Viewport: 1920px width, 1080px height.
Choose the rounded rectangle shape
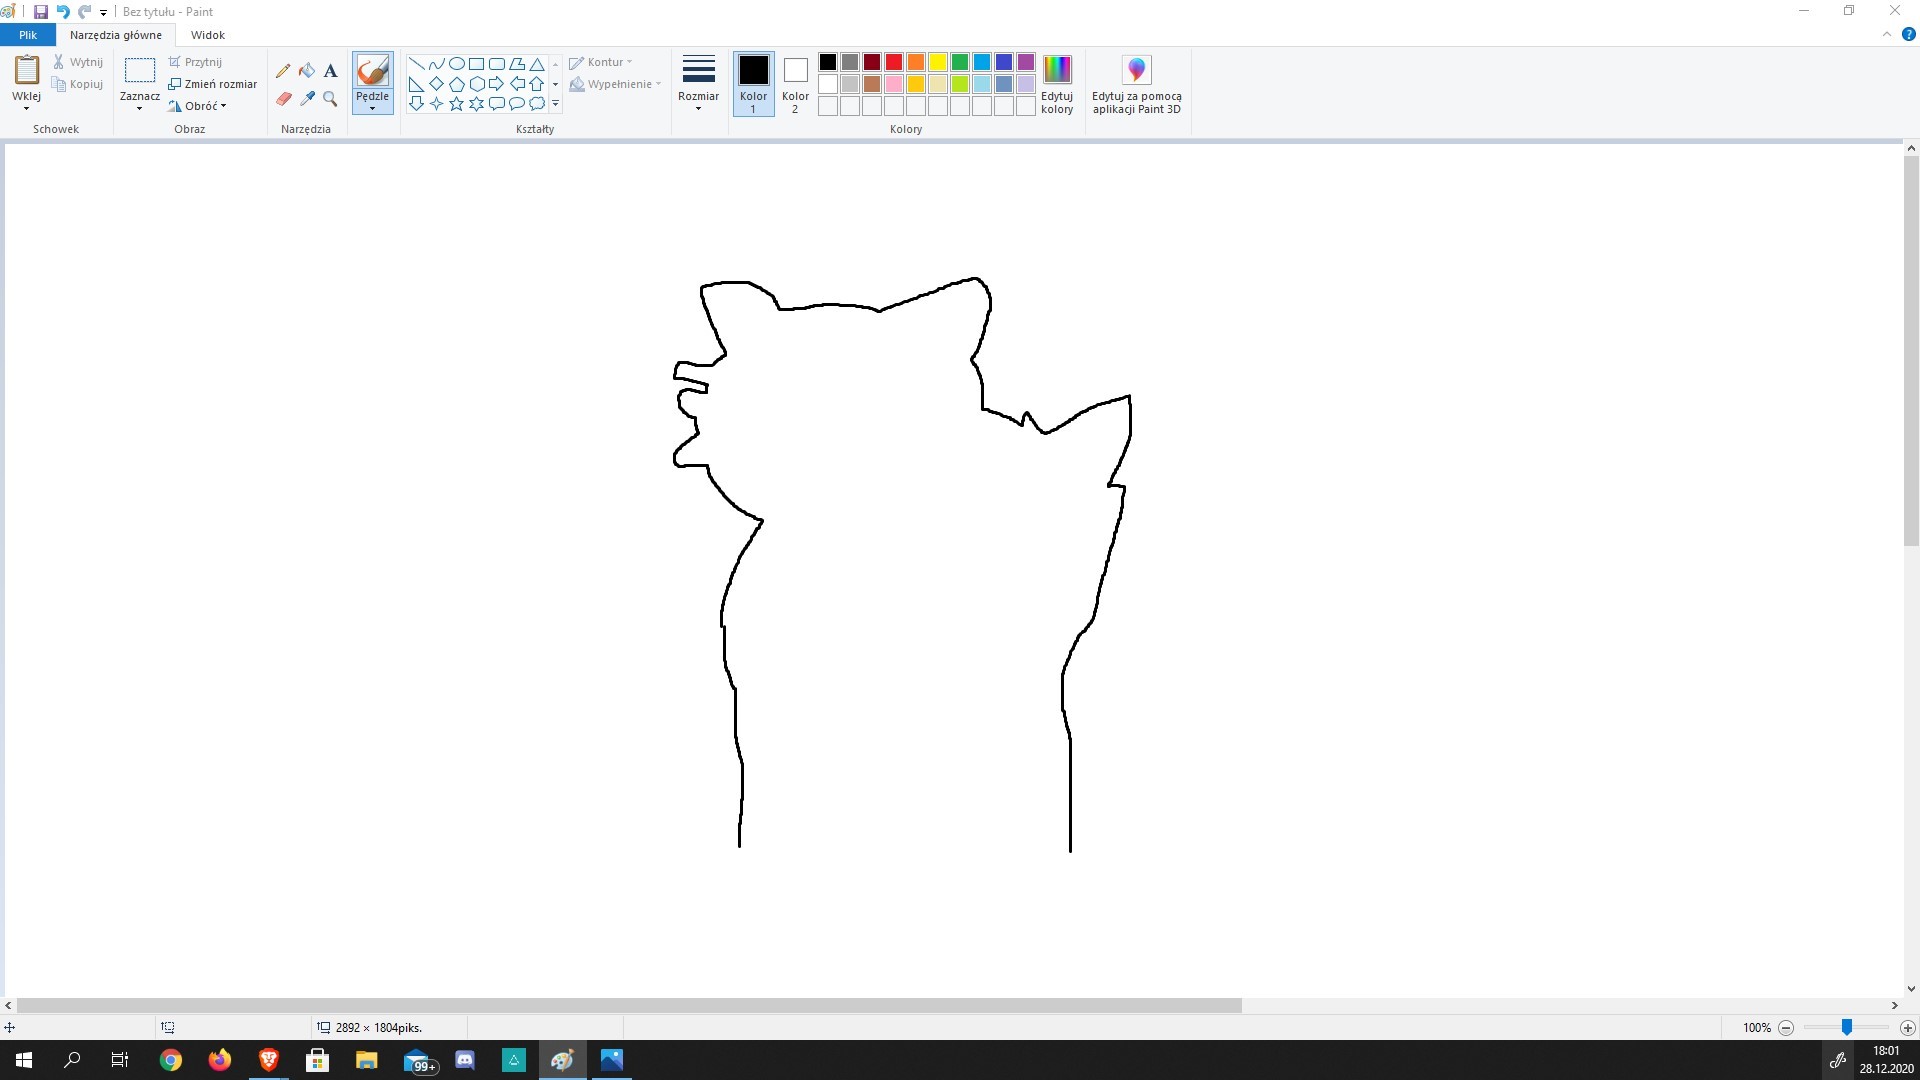pyautogui.click(x=496, y=63)
